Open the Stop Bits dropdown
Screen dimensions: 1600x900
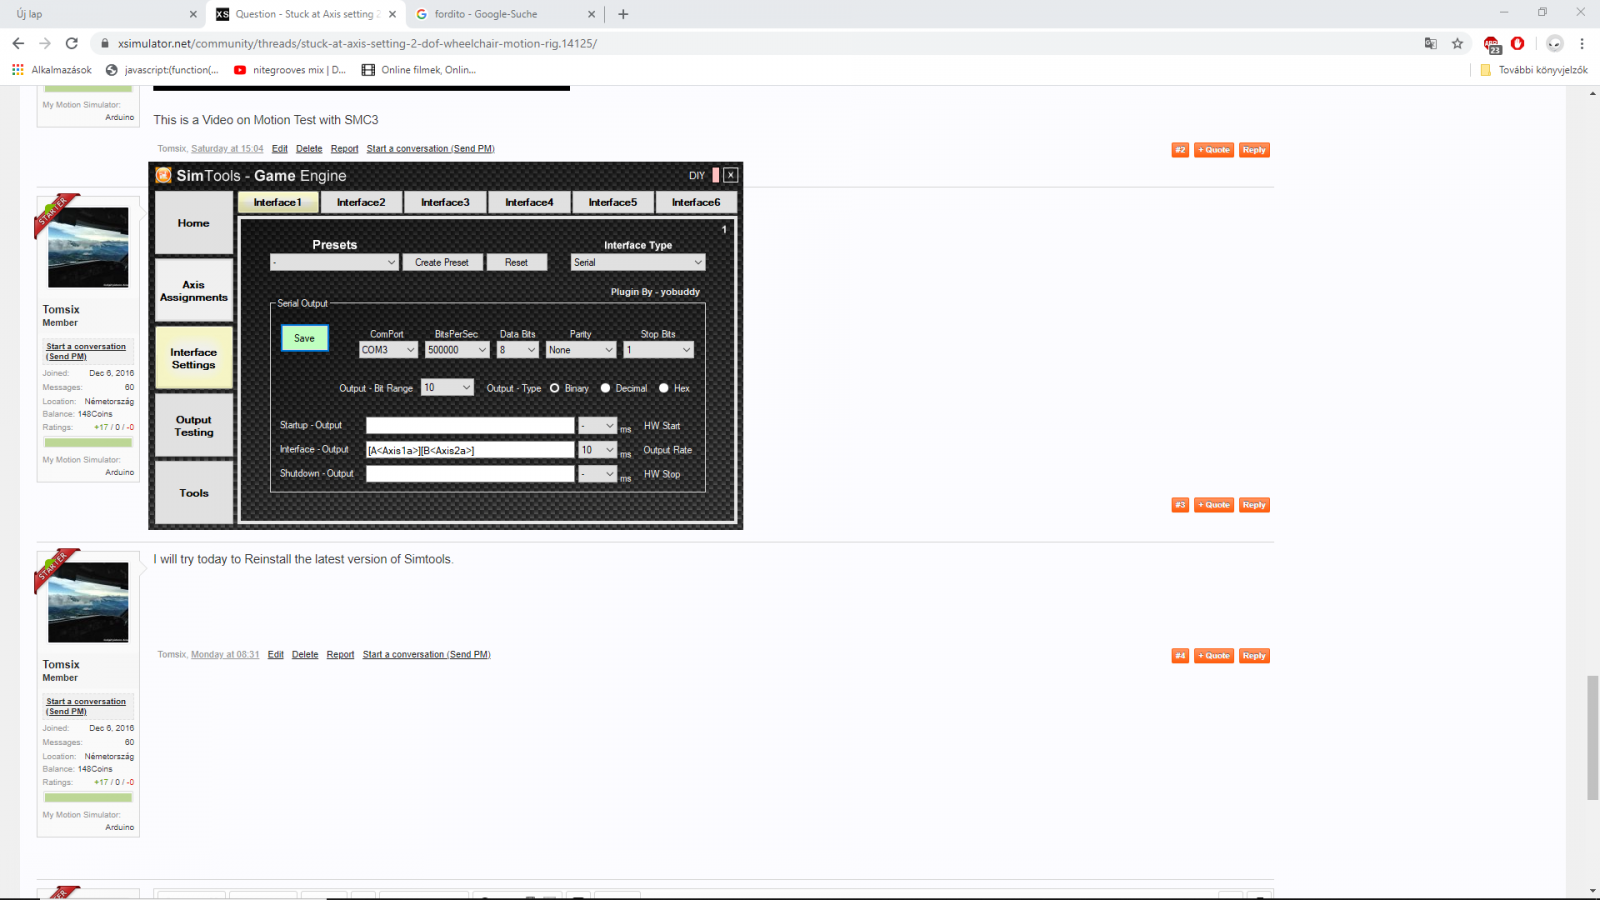[x=658, y=350]
